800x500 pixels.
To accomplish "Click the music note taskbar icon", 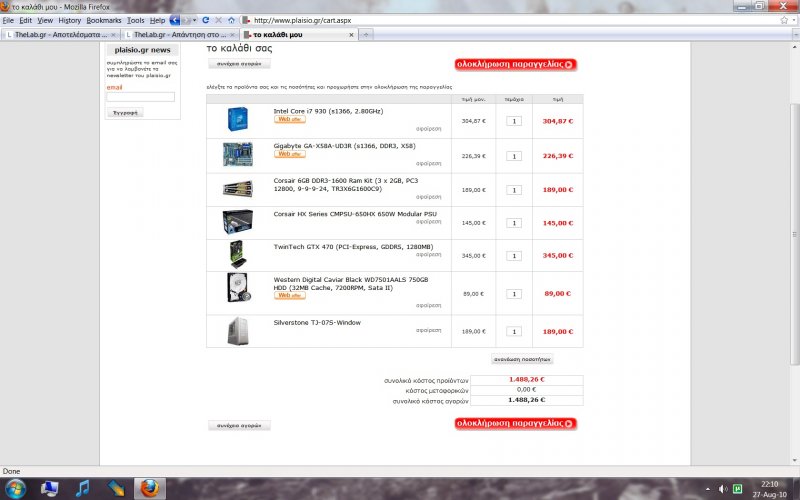I will click(82, 489).
